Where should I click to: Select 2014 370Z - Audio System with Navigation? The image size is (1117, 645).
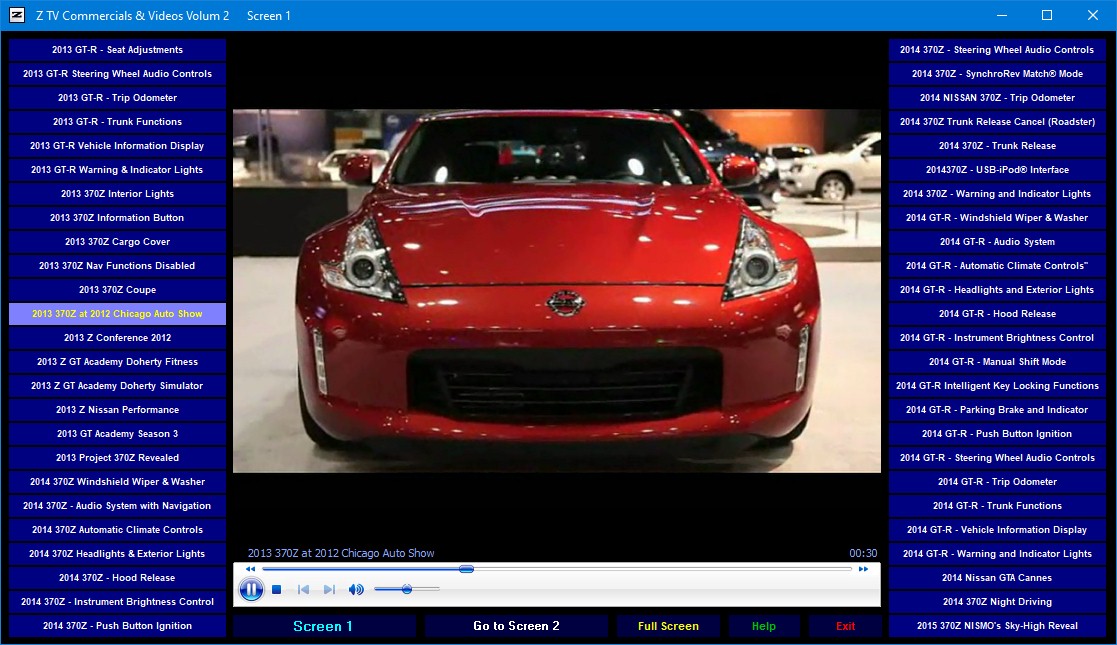pyautogui.click(x=118, y=505)
